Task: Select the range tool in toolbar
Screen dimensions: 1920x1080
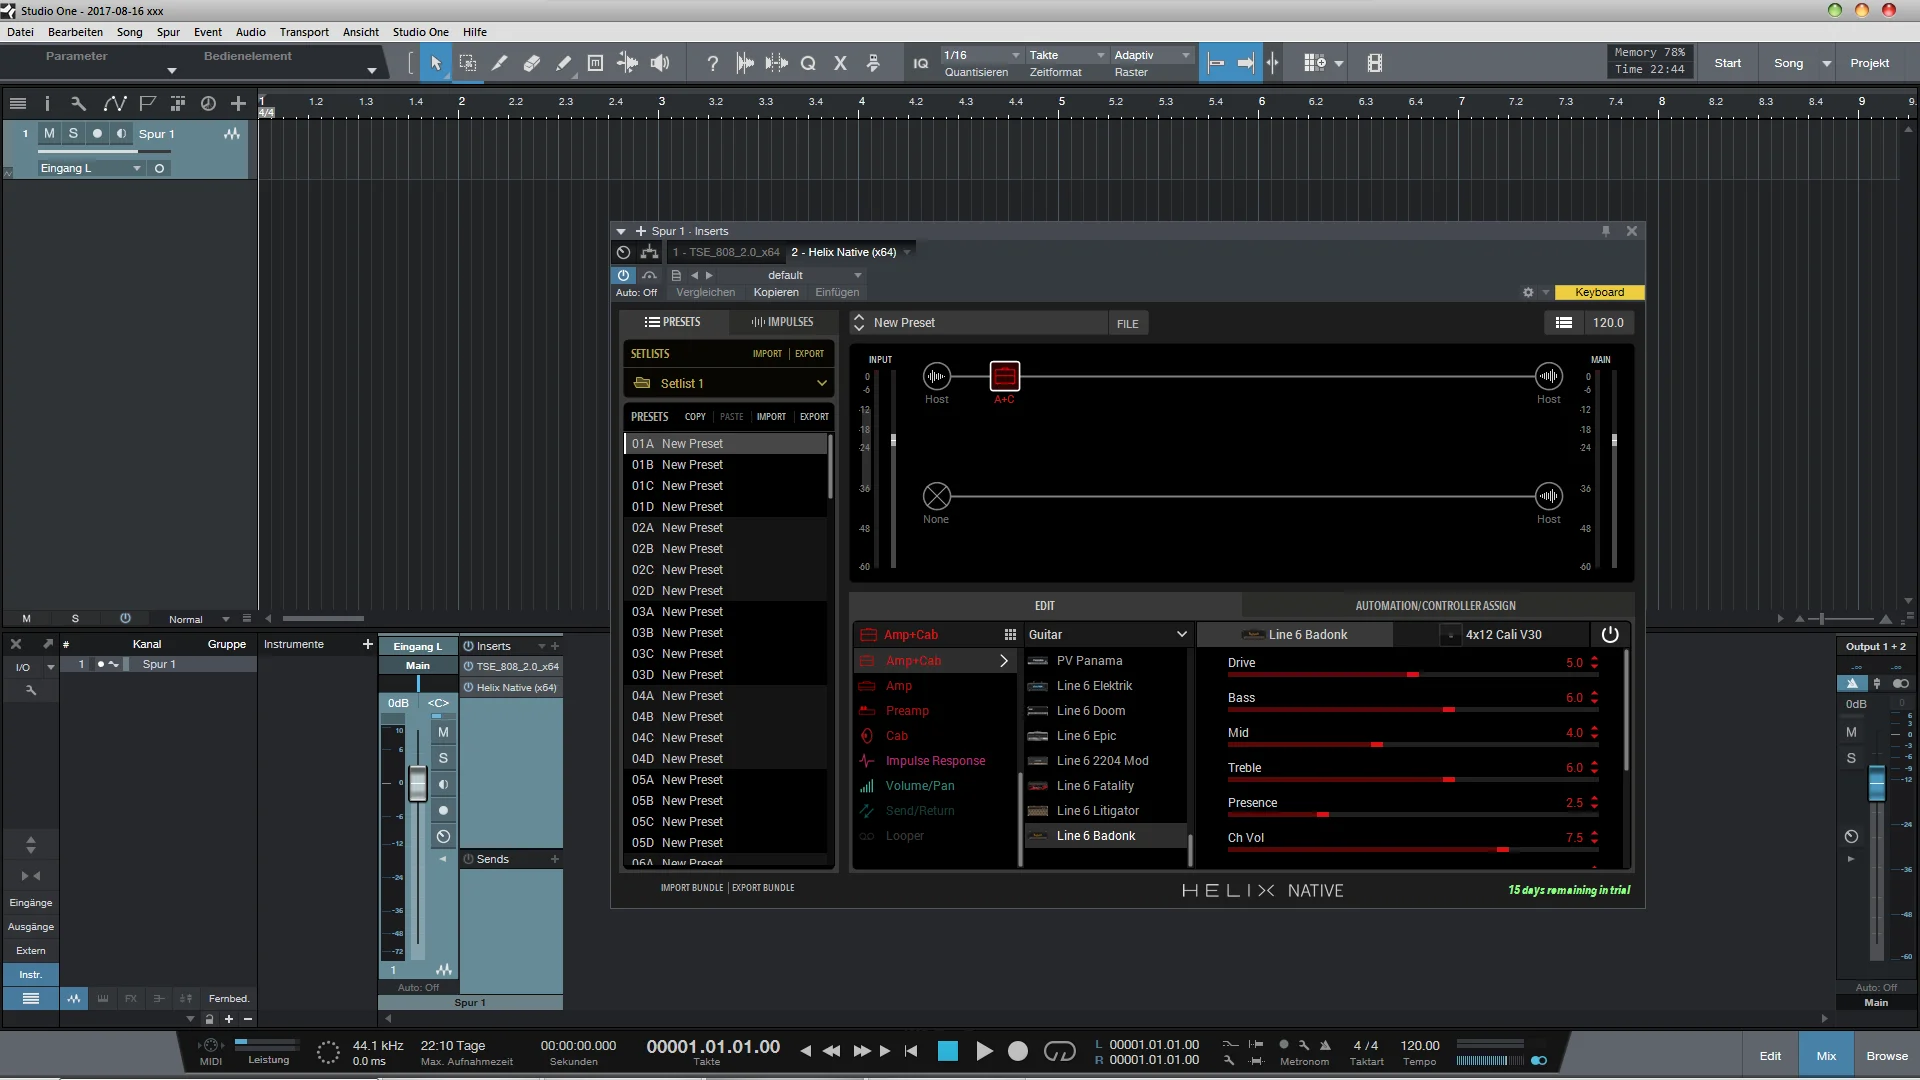Action: click(x=467, y=63)
